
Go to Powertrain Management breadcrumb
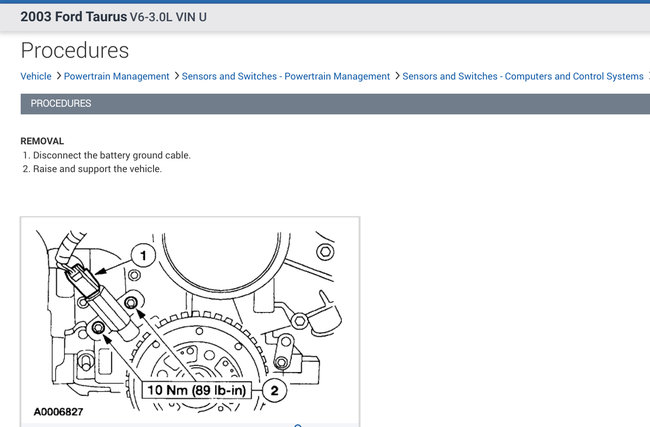(116, 76)
